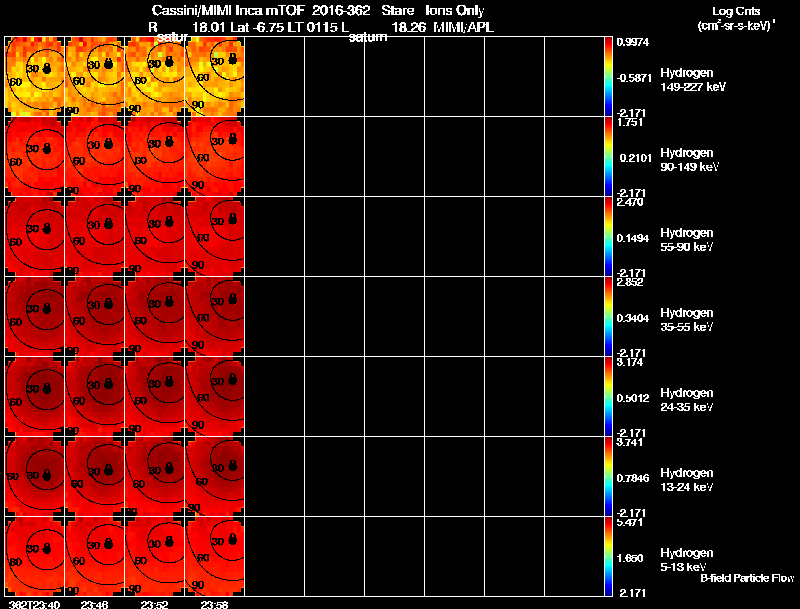Click the color bar for Hydrogen 13-24 keV
Viewport: 800px width, 609px height.
608,477
